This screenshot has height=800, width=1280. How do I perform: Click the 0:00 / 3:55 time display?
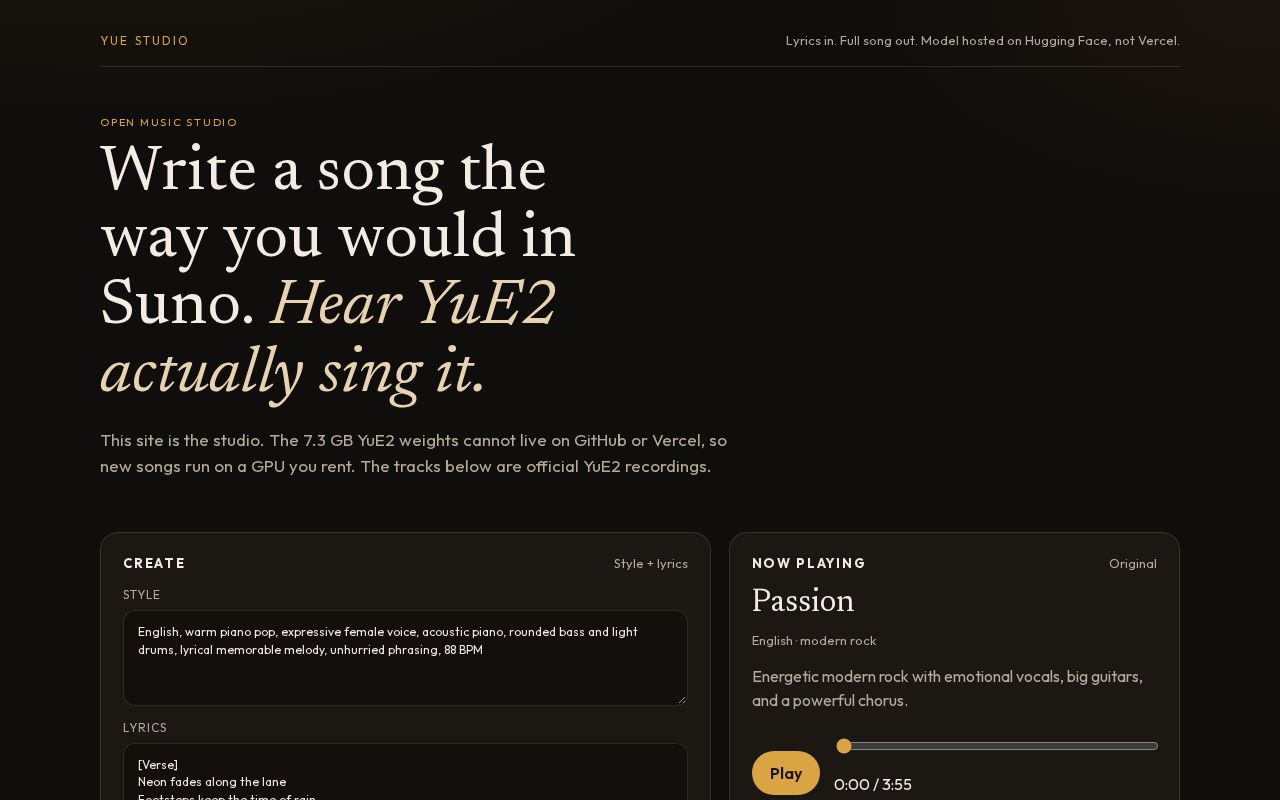pyautogui.click(x=873, y=785)
